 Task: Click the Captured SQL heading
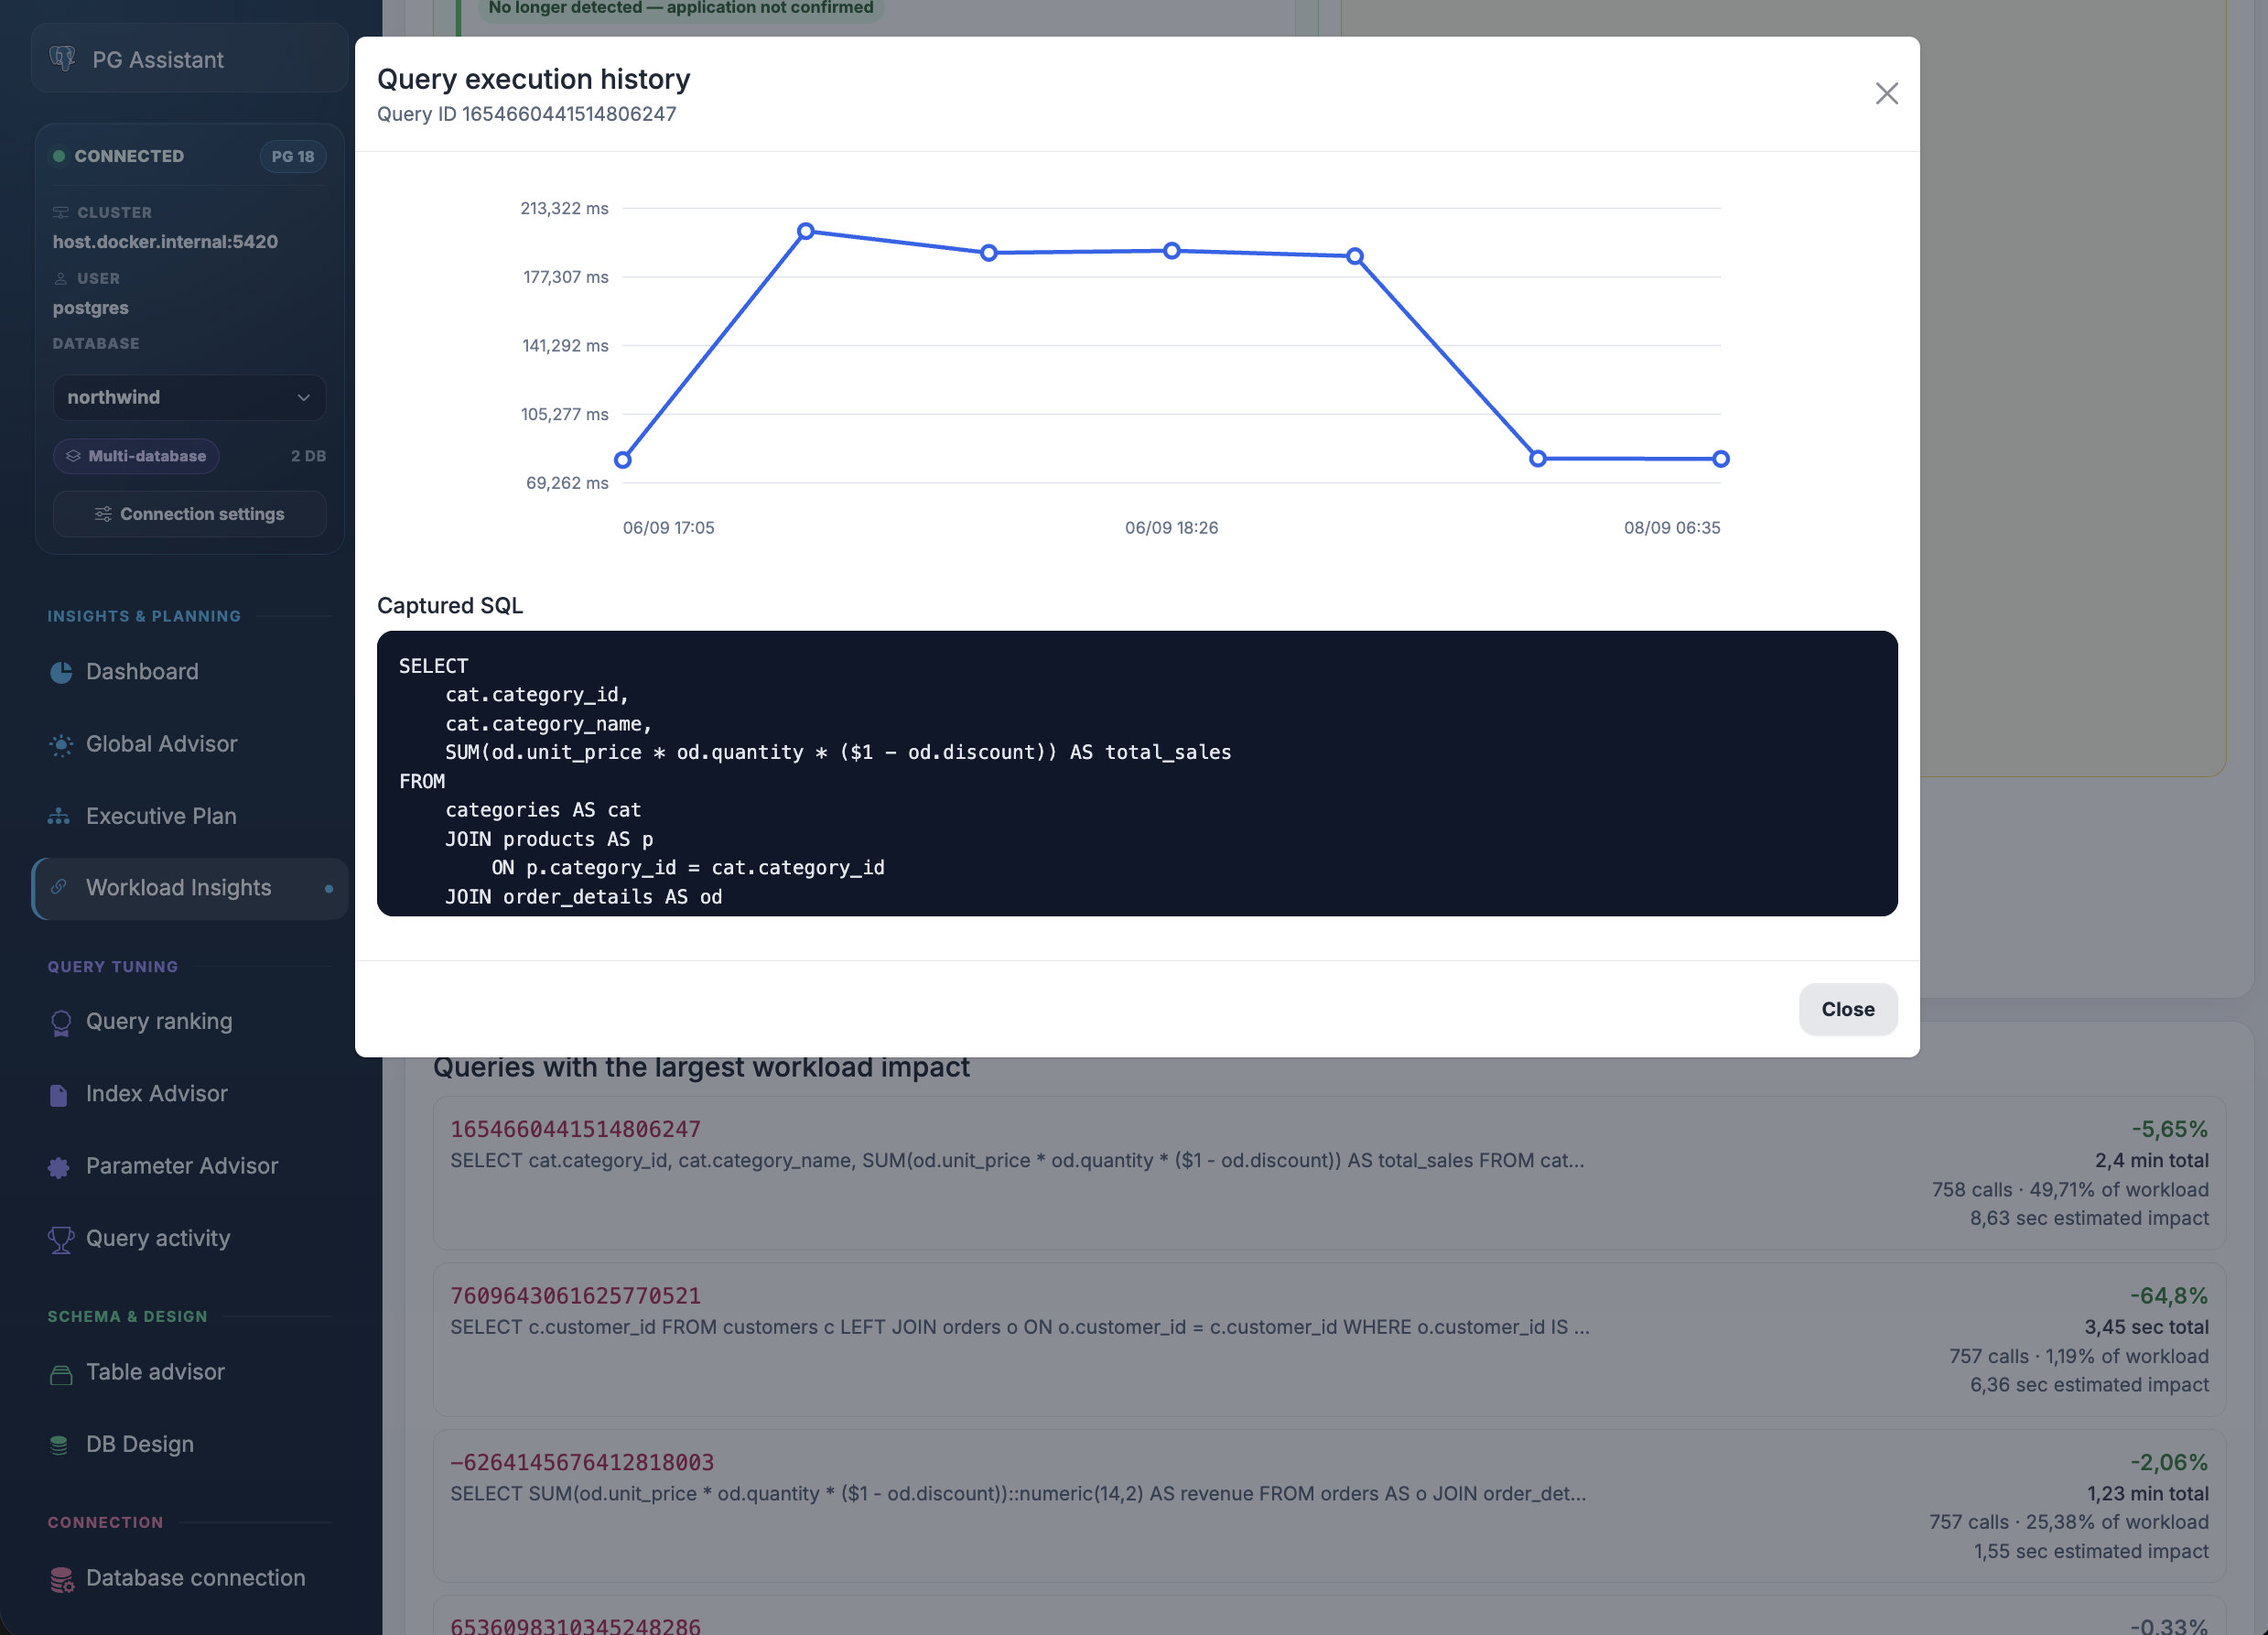450,606
